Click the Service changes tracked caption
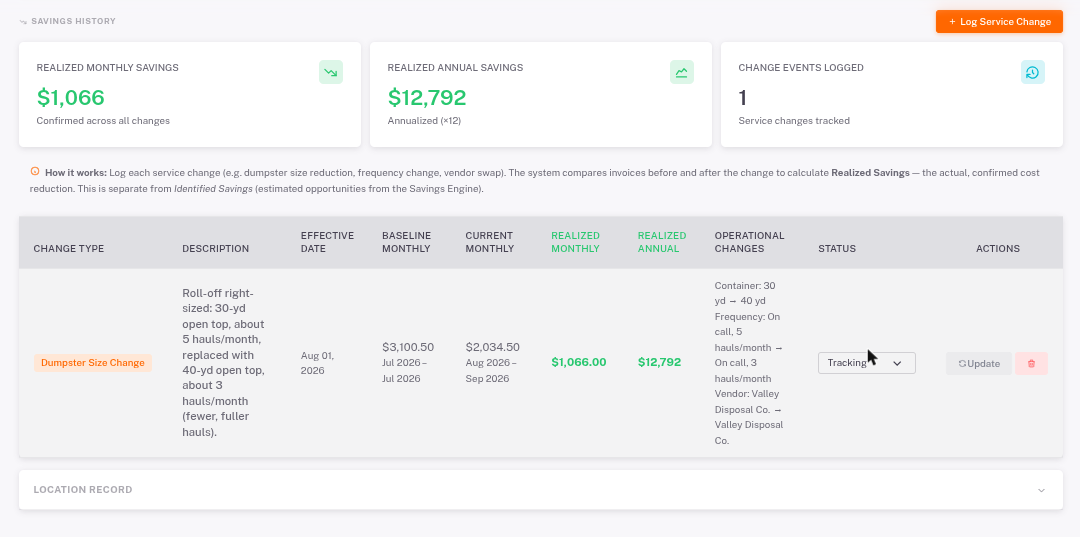This screenshot has height=537, width=1080. point(794,120)
